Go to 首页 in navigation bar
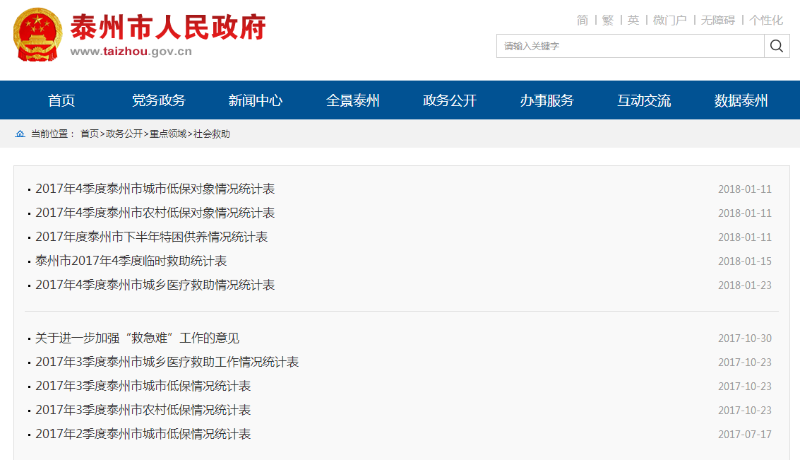 click(x=61, y=100)
